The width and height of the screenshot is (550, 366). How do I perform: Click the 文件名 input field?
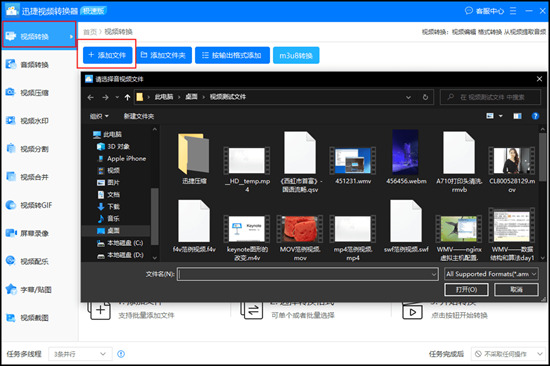(x=308, y=274)
